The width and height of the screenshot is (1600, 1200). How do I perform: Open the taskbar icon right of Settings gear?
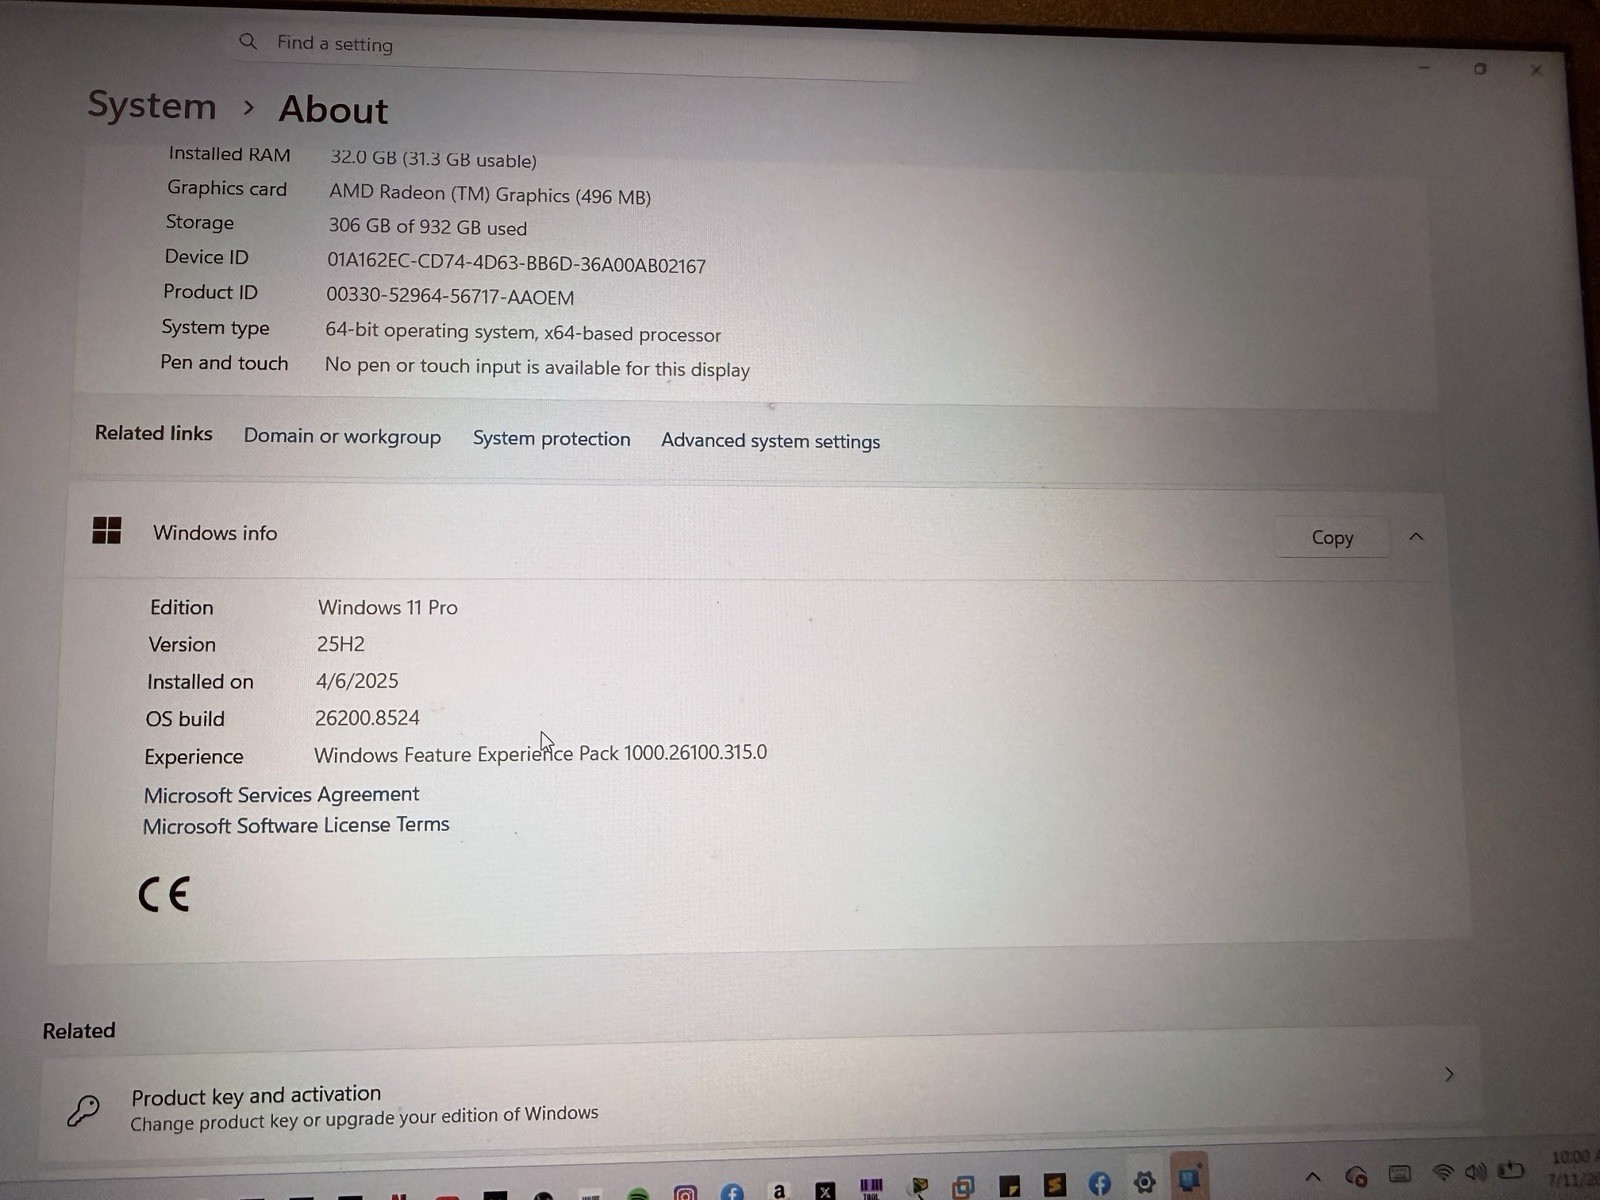[x=1189, y=1180]
